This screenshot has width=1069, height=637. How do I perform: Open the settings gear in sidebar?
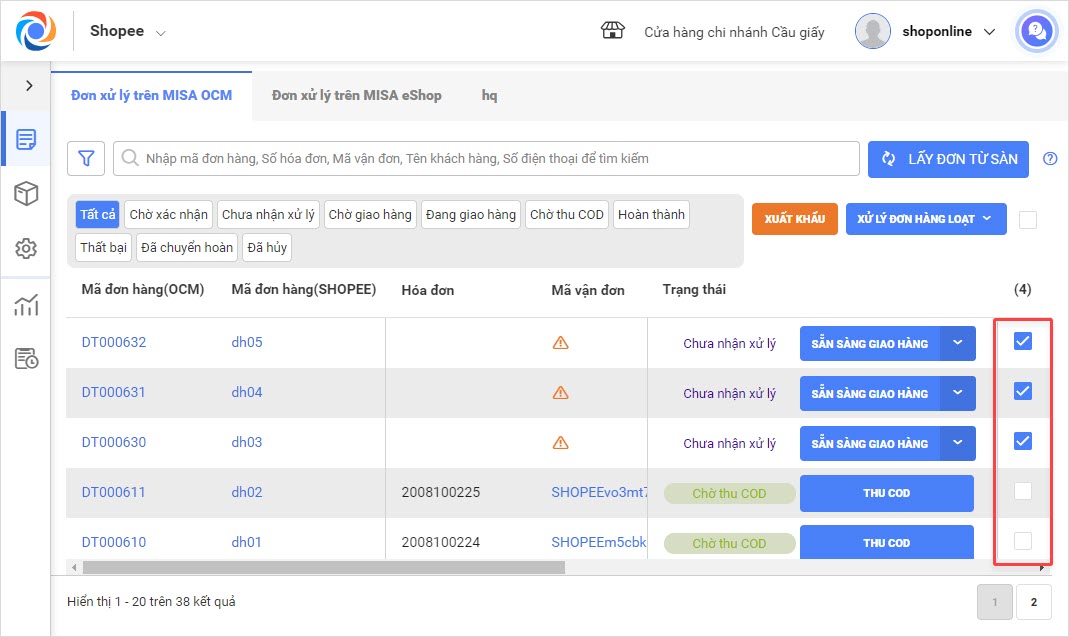point(26,249)
